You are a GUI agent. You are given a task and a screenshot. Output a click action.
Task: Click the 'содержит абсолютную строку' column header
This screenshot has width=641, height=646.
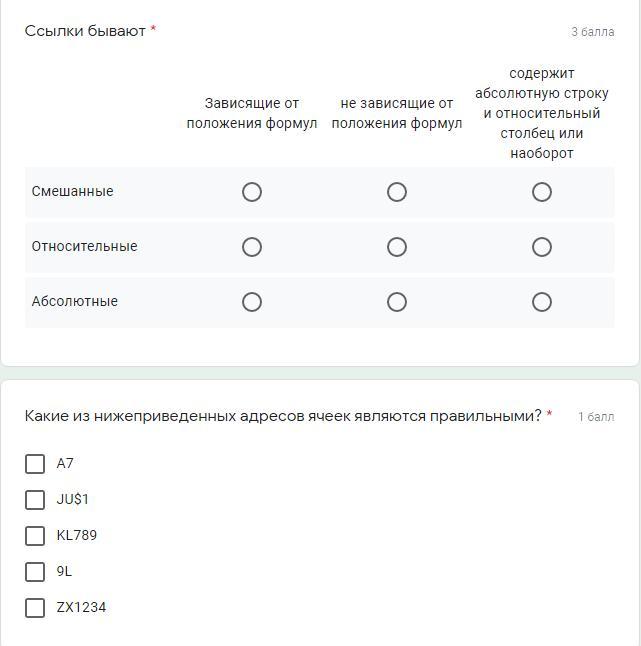[542, 113]
